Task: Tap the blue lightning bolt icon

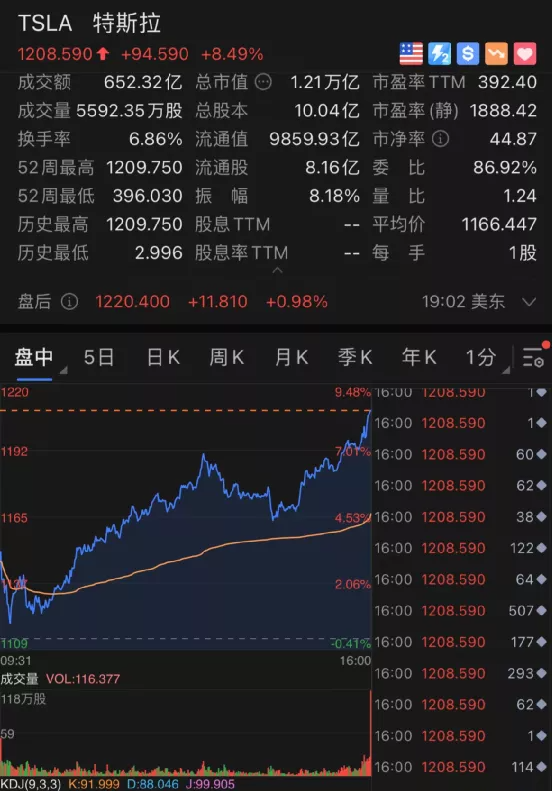Action: tap(439, 53)
